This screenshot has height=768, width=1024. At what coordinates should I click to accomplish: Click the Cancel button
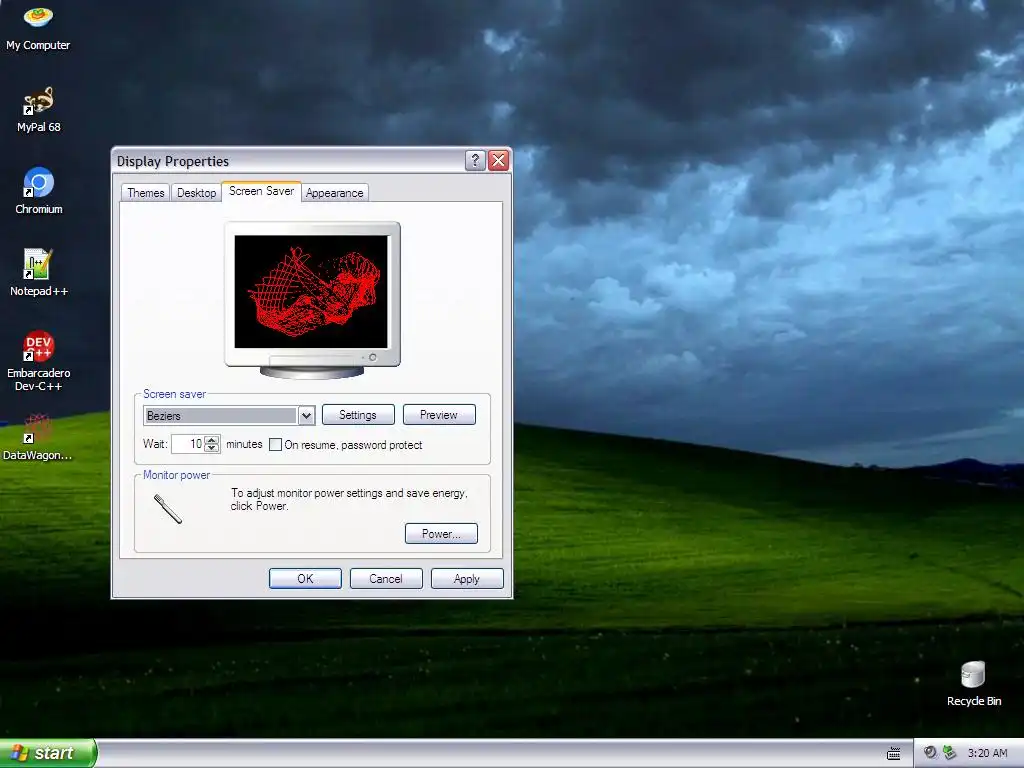click(386, 579)
